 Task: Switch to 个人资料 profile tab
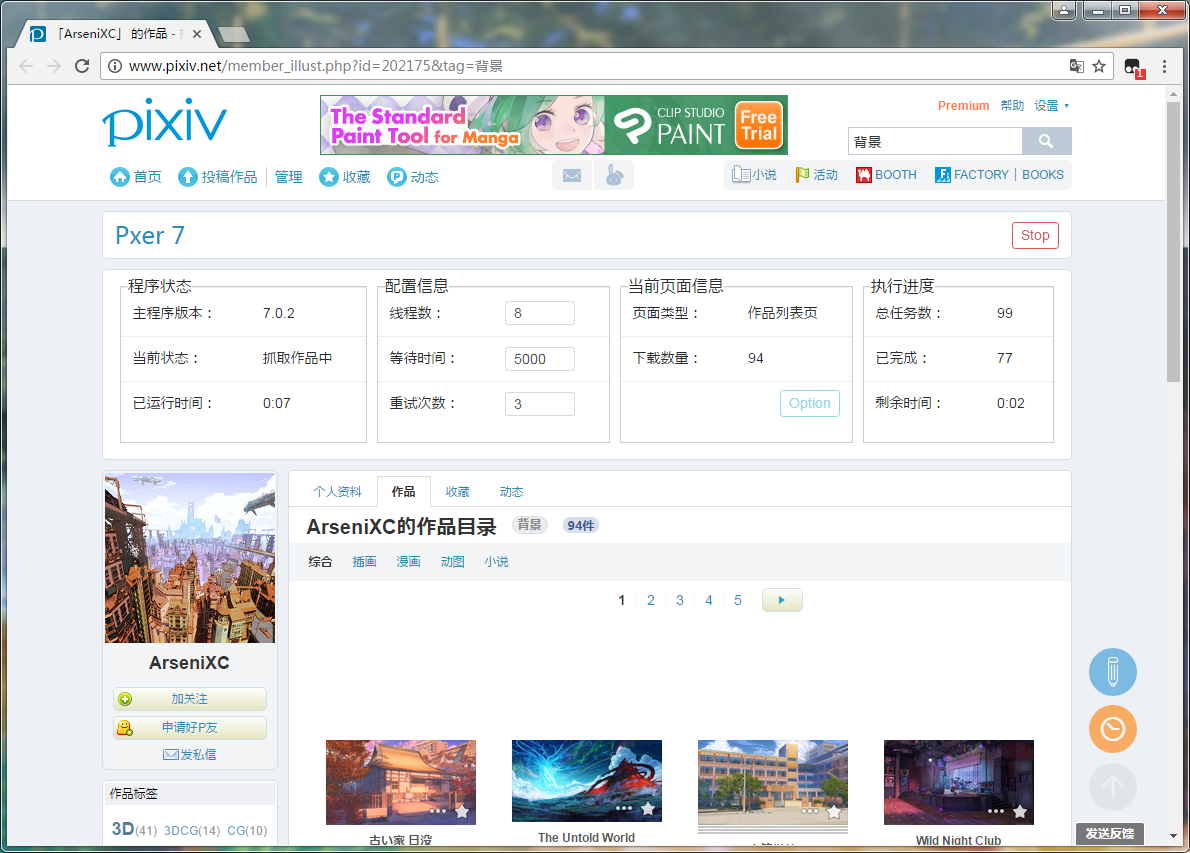click(x=338, y=492)
